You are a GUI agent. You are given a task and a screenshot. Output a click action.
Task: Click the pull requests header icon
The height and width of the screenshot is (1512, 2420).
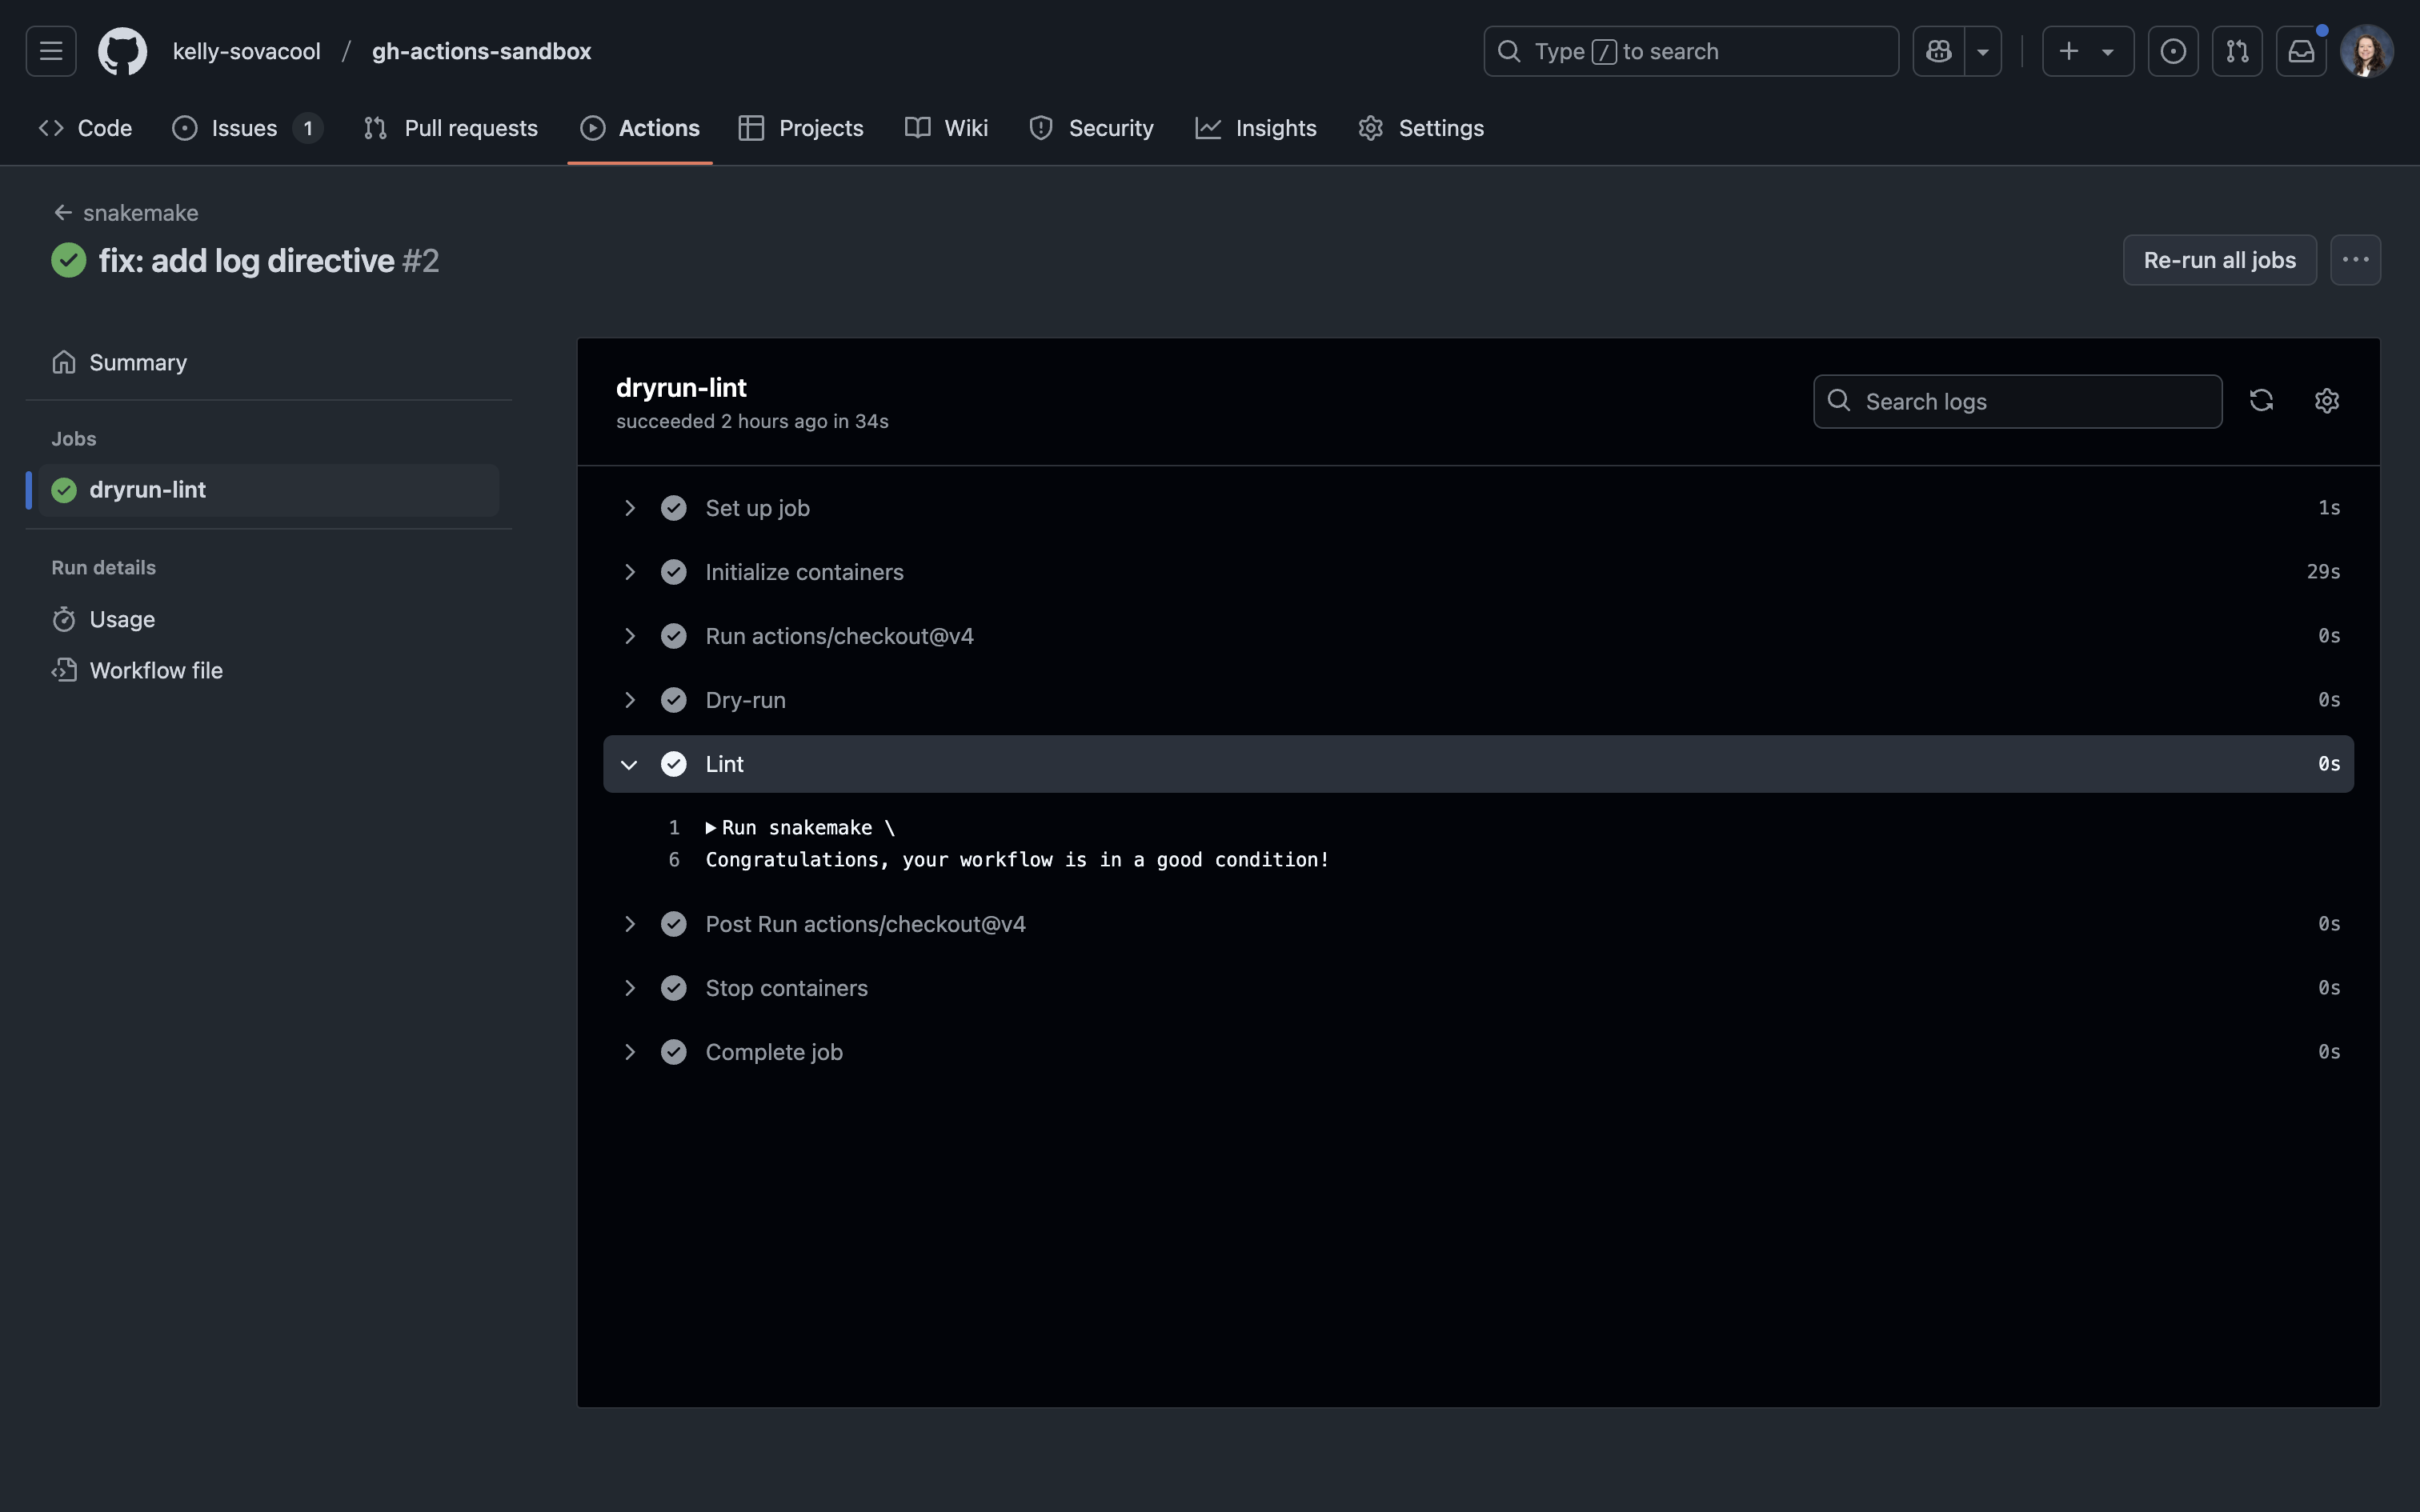point(2237,51)
